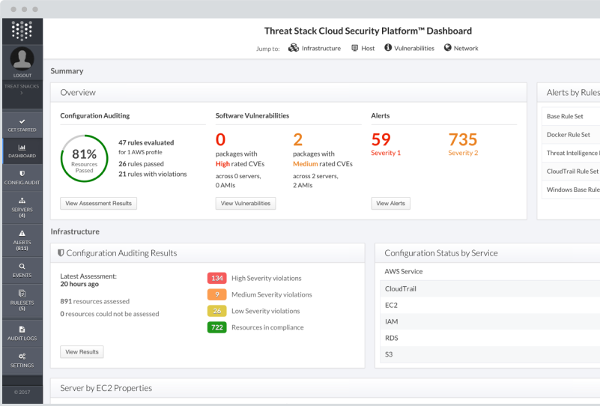Click the user avatar above Logout
Viewport: 600px width, 406px height.
pos(22,60)
